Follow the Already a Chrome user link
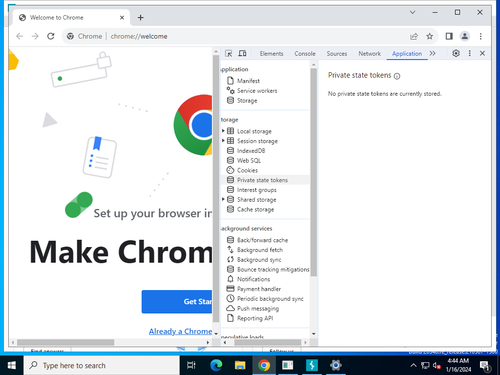This screenshot has width=500, height=375. click(180, 331)
